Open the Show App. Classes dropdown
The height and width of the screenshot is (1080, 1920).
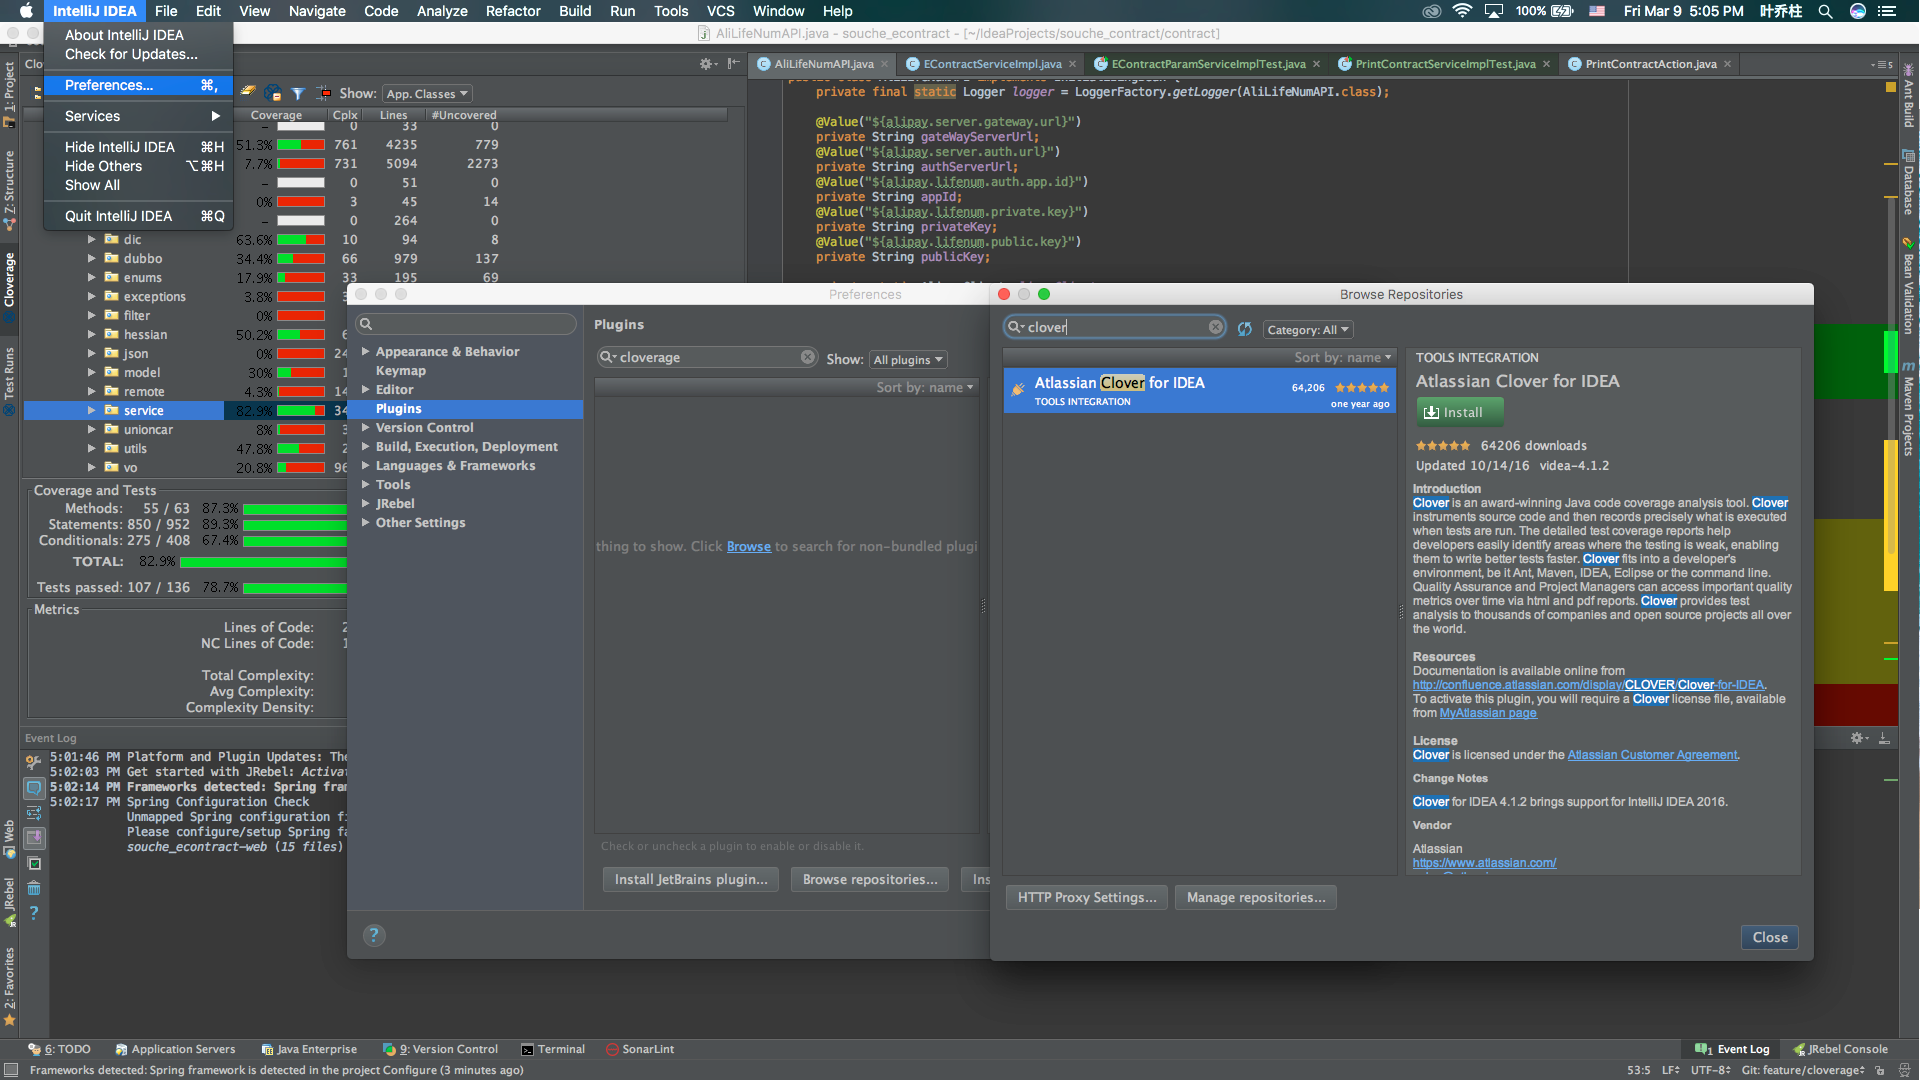427,94
